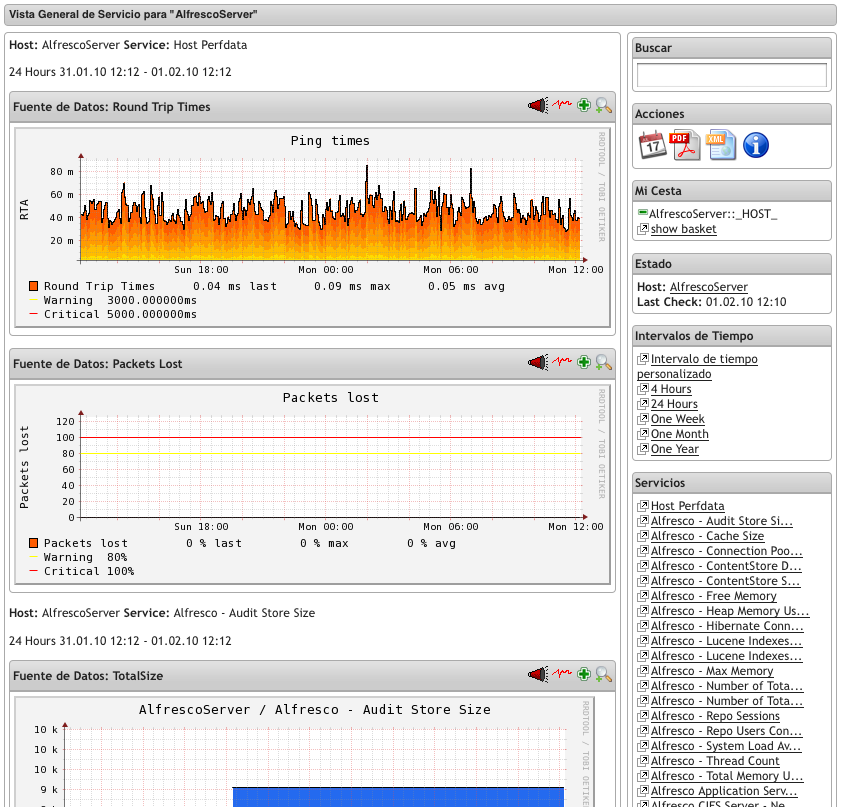
Task: Add Round Trip Times graph to basket
Action: pyautogui.click(x=584, y=105)
